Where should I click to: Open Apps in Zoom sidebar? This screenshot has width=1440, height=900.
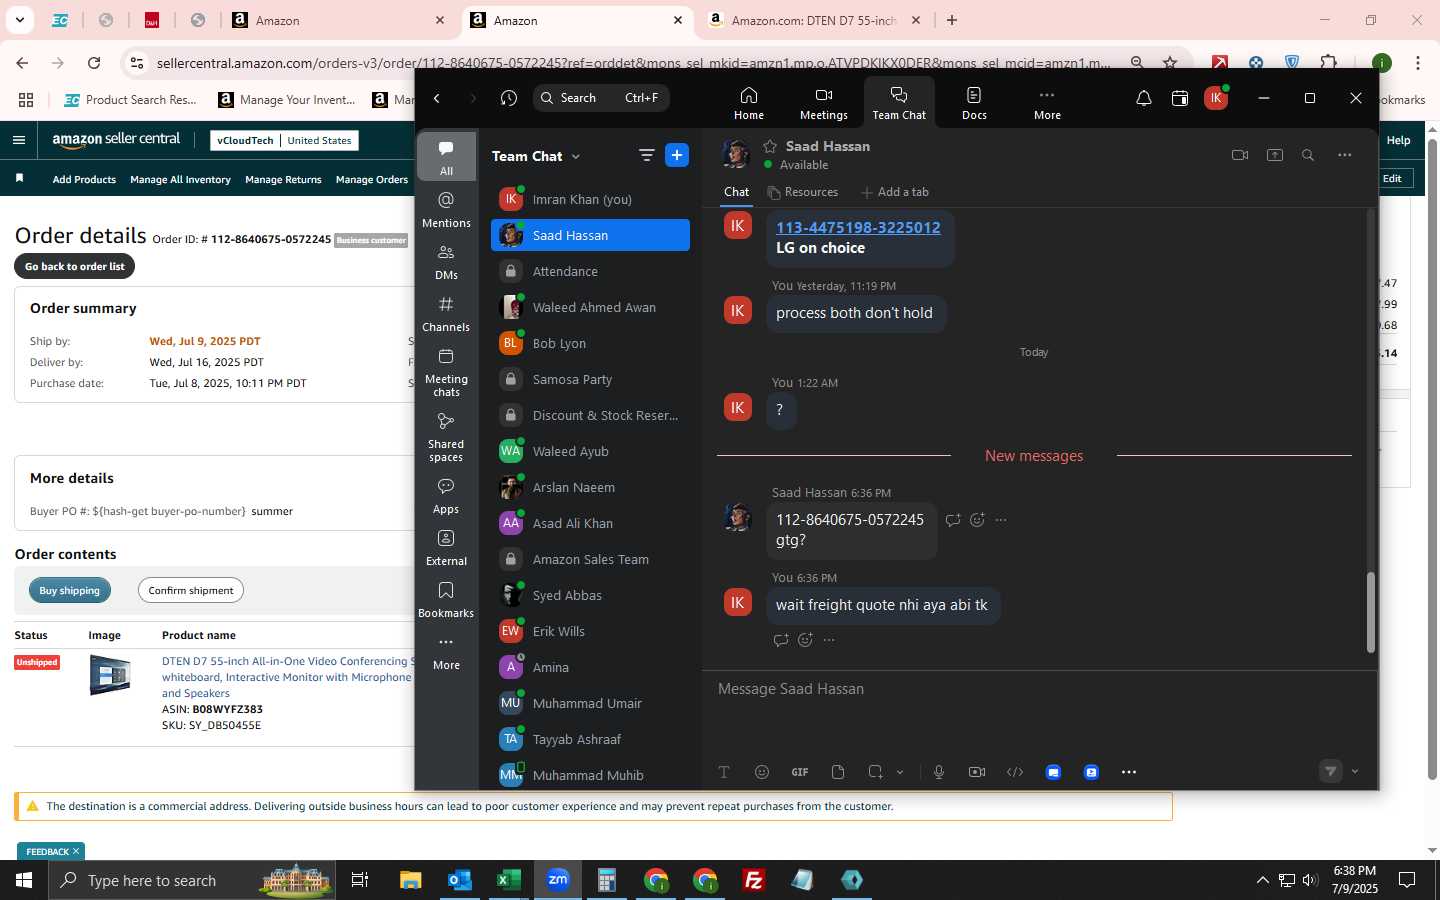click(446, 495)
